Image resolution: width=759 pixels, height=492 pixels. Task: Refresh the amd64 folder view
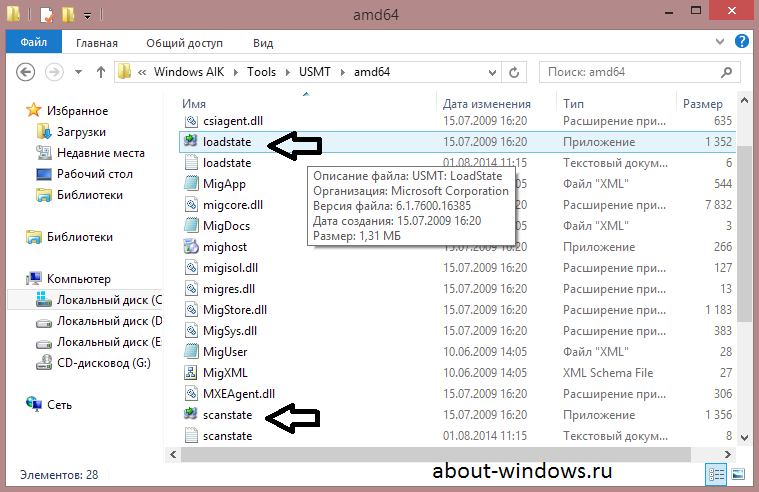[513, 73]
